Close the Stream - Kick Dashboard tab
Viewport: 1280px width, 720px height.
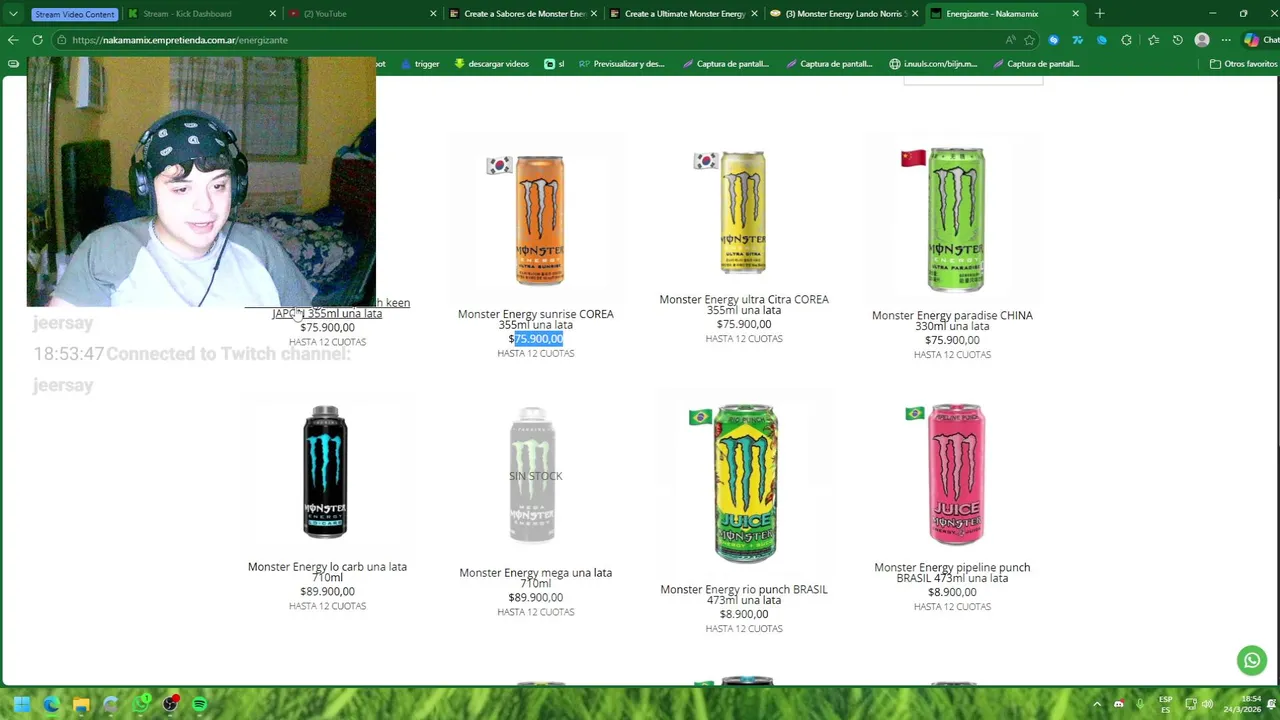[x=272, y=14]
